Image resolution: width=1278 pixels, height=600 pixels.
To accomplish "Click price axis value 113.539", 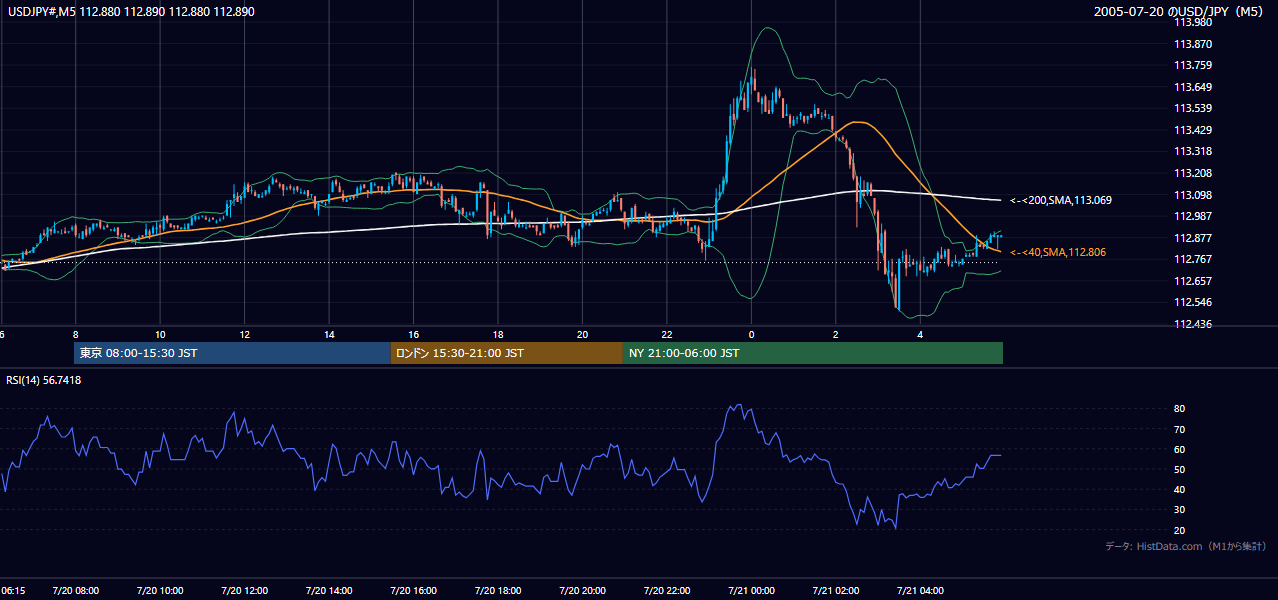I will tap(1193, 108).
